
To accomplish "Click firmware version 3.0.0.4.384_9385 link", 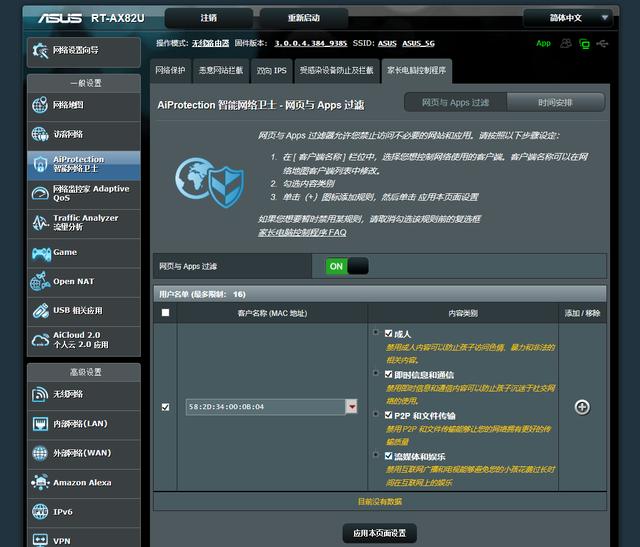I will pos(311,43).
